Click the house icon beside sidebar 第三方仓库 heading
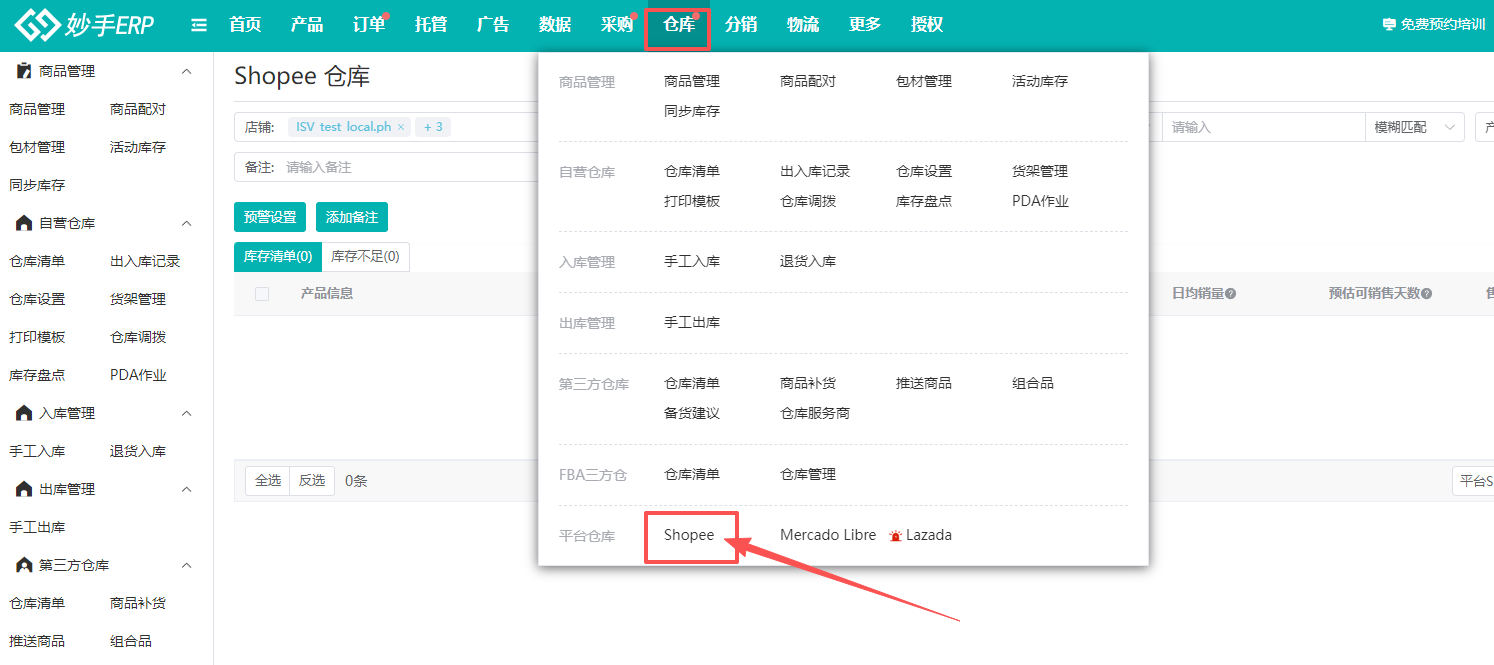This screenshot has height=665, width=1494. point(24,565)
